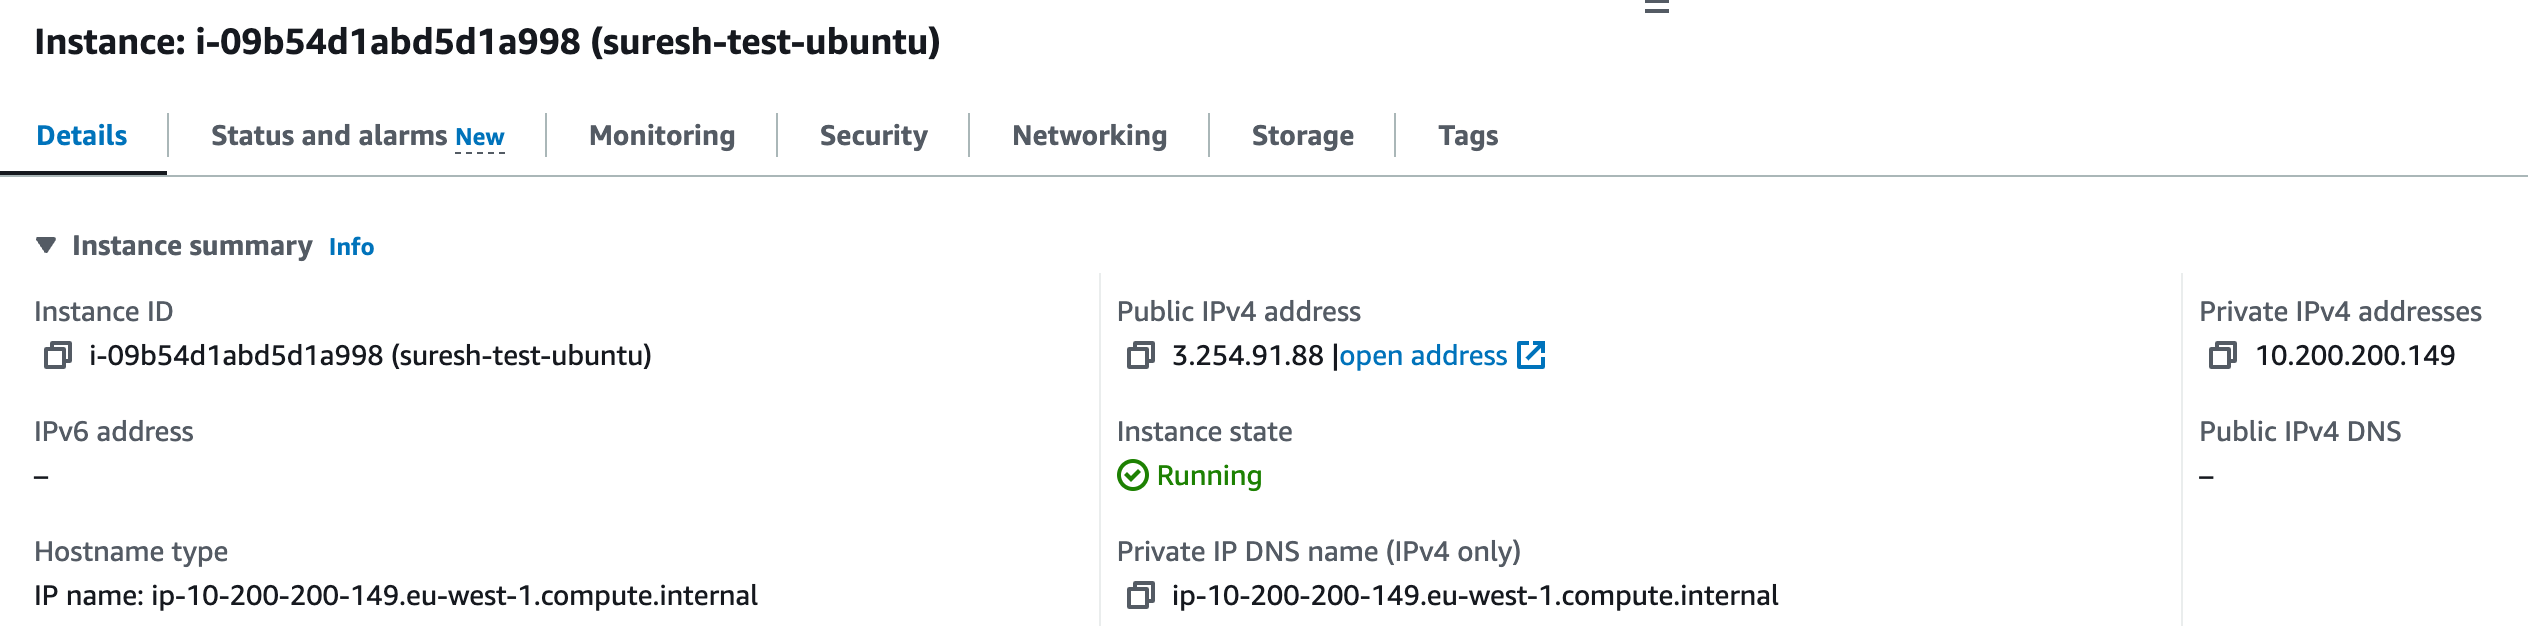Click the New badge on Status and alarms
This screenshot has width=2528, height=626.
480,137
